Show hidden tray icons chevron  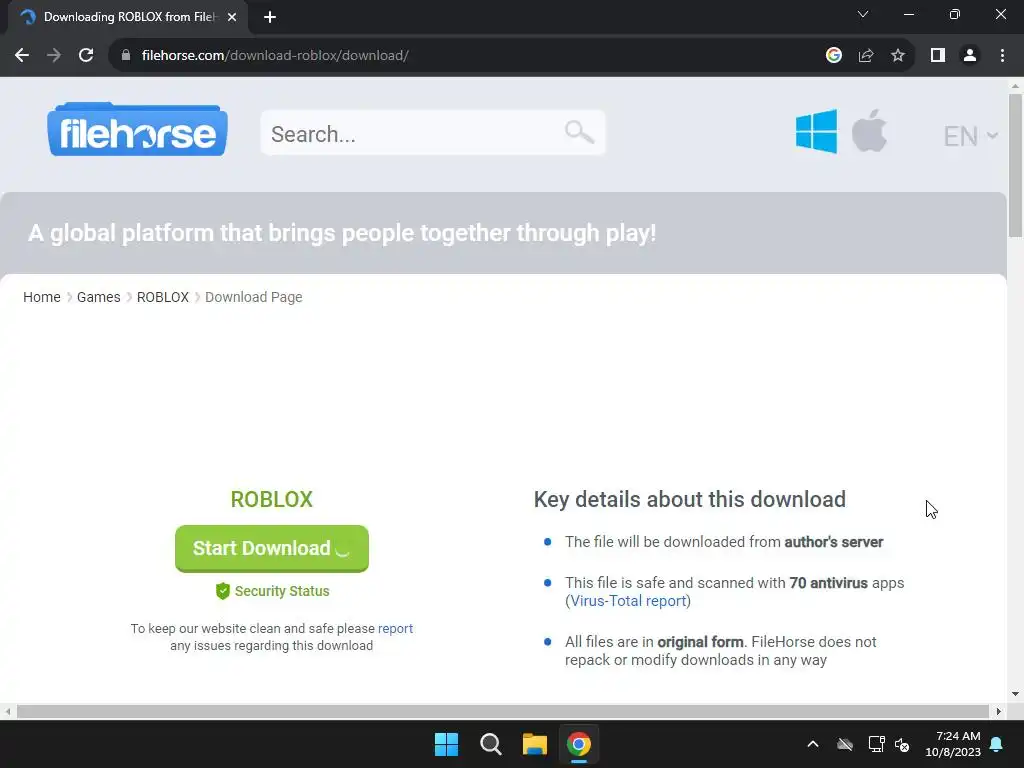[x=813, y=744]
